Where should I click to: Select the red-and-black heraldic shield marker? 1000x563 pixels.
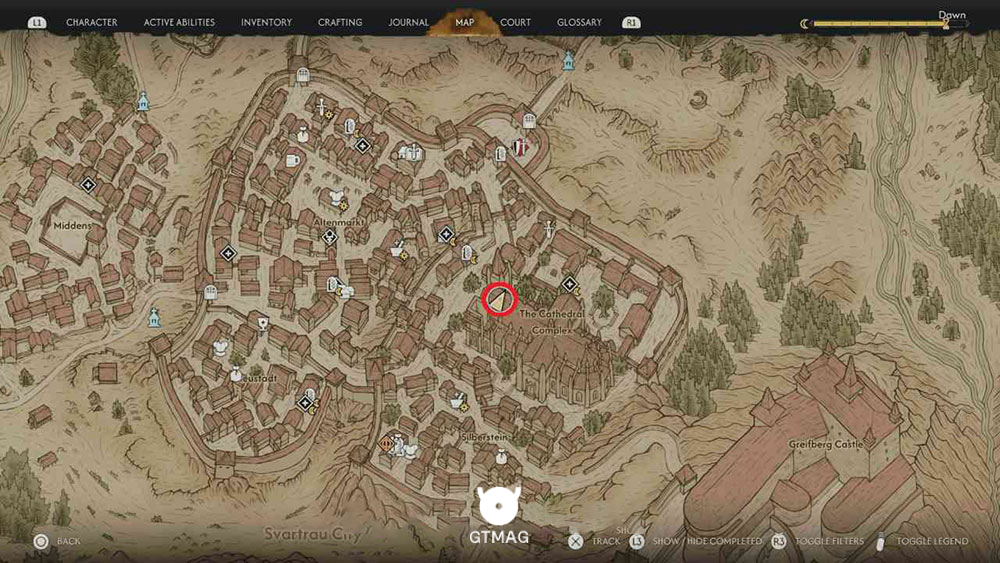pyautogui.click(x=522, y=147)
